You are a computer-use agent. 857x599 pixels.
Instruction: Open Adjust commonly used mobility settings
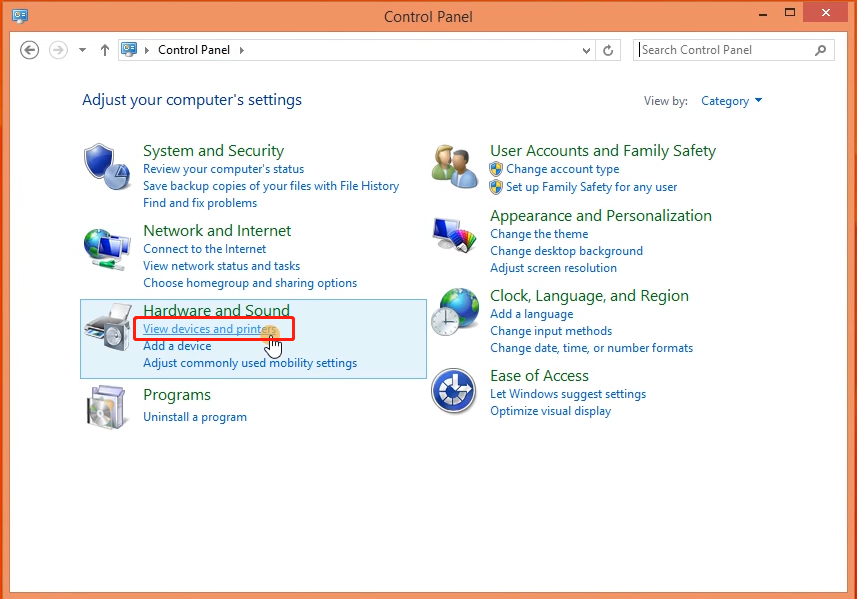[x=250, y=363]
